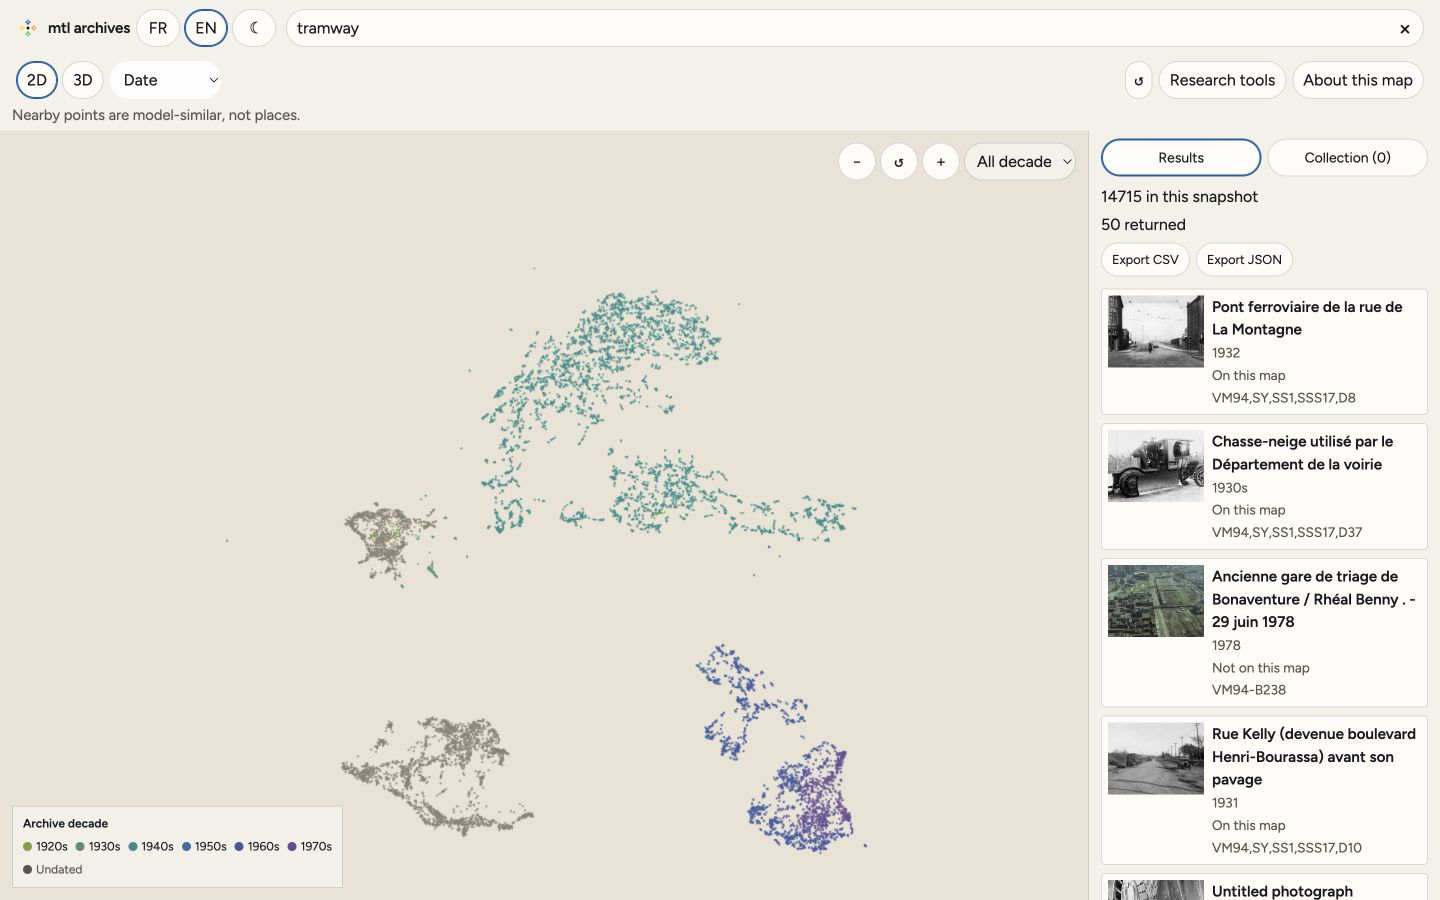
Task: Select 'Pont ferroviaire de la rue de La Montagne' title
Action: click(1307, 318)
